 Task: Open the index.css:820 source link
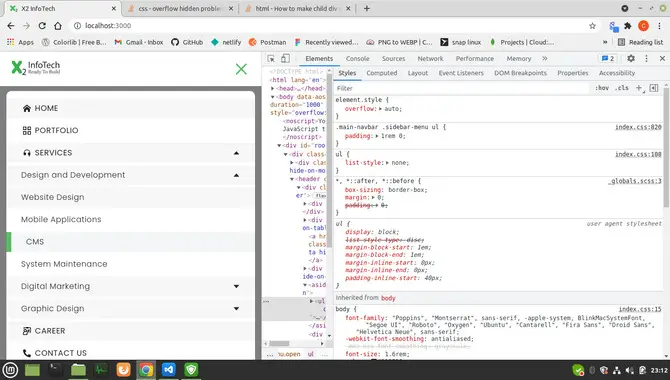pyautogui.click(x=638, y=127)
